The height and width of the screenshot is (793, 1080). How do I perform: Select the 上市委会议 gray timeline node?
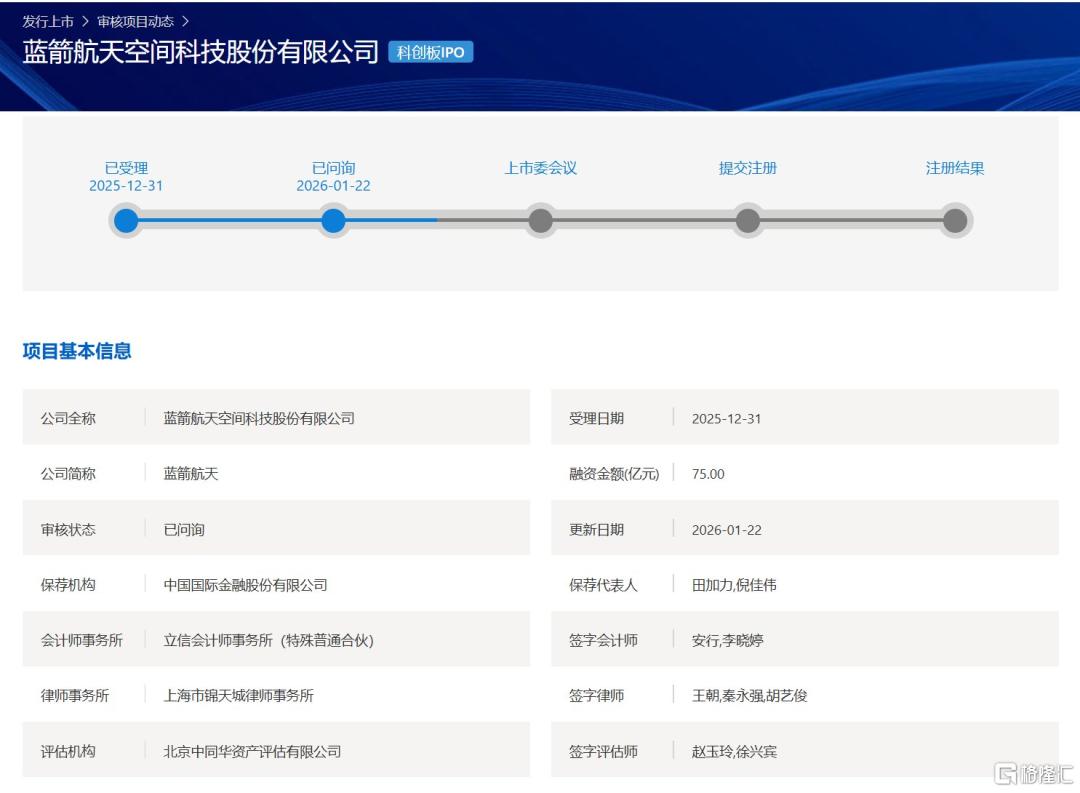[541, 221]
